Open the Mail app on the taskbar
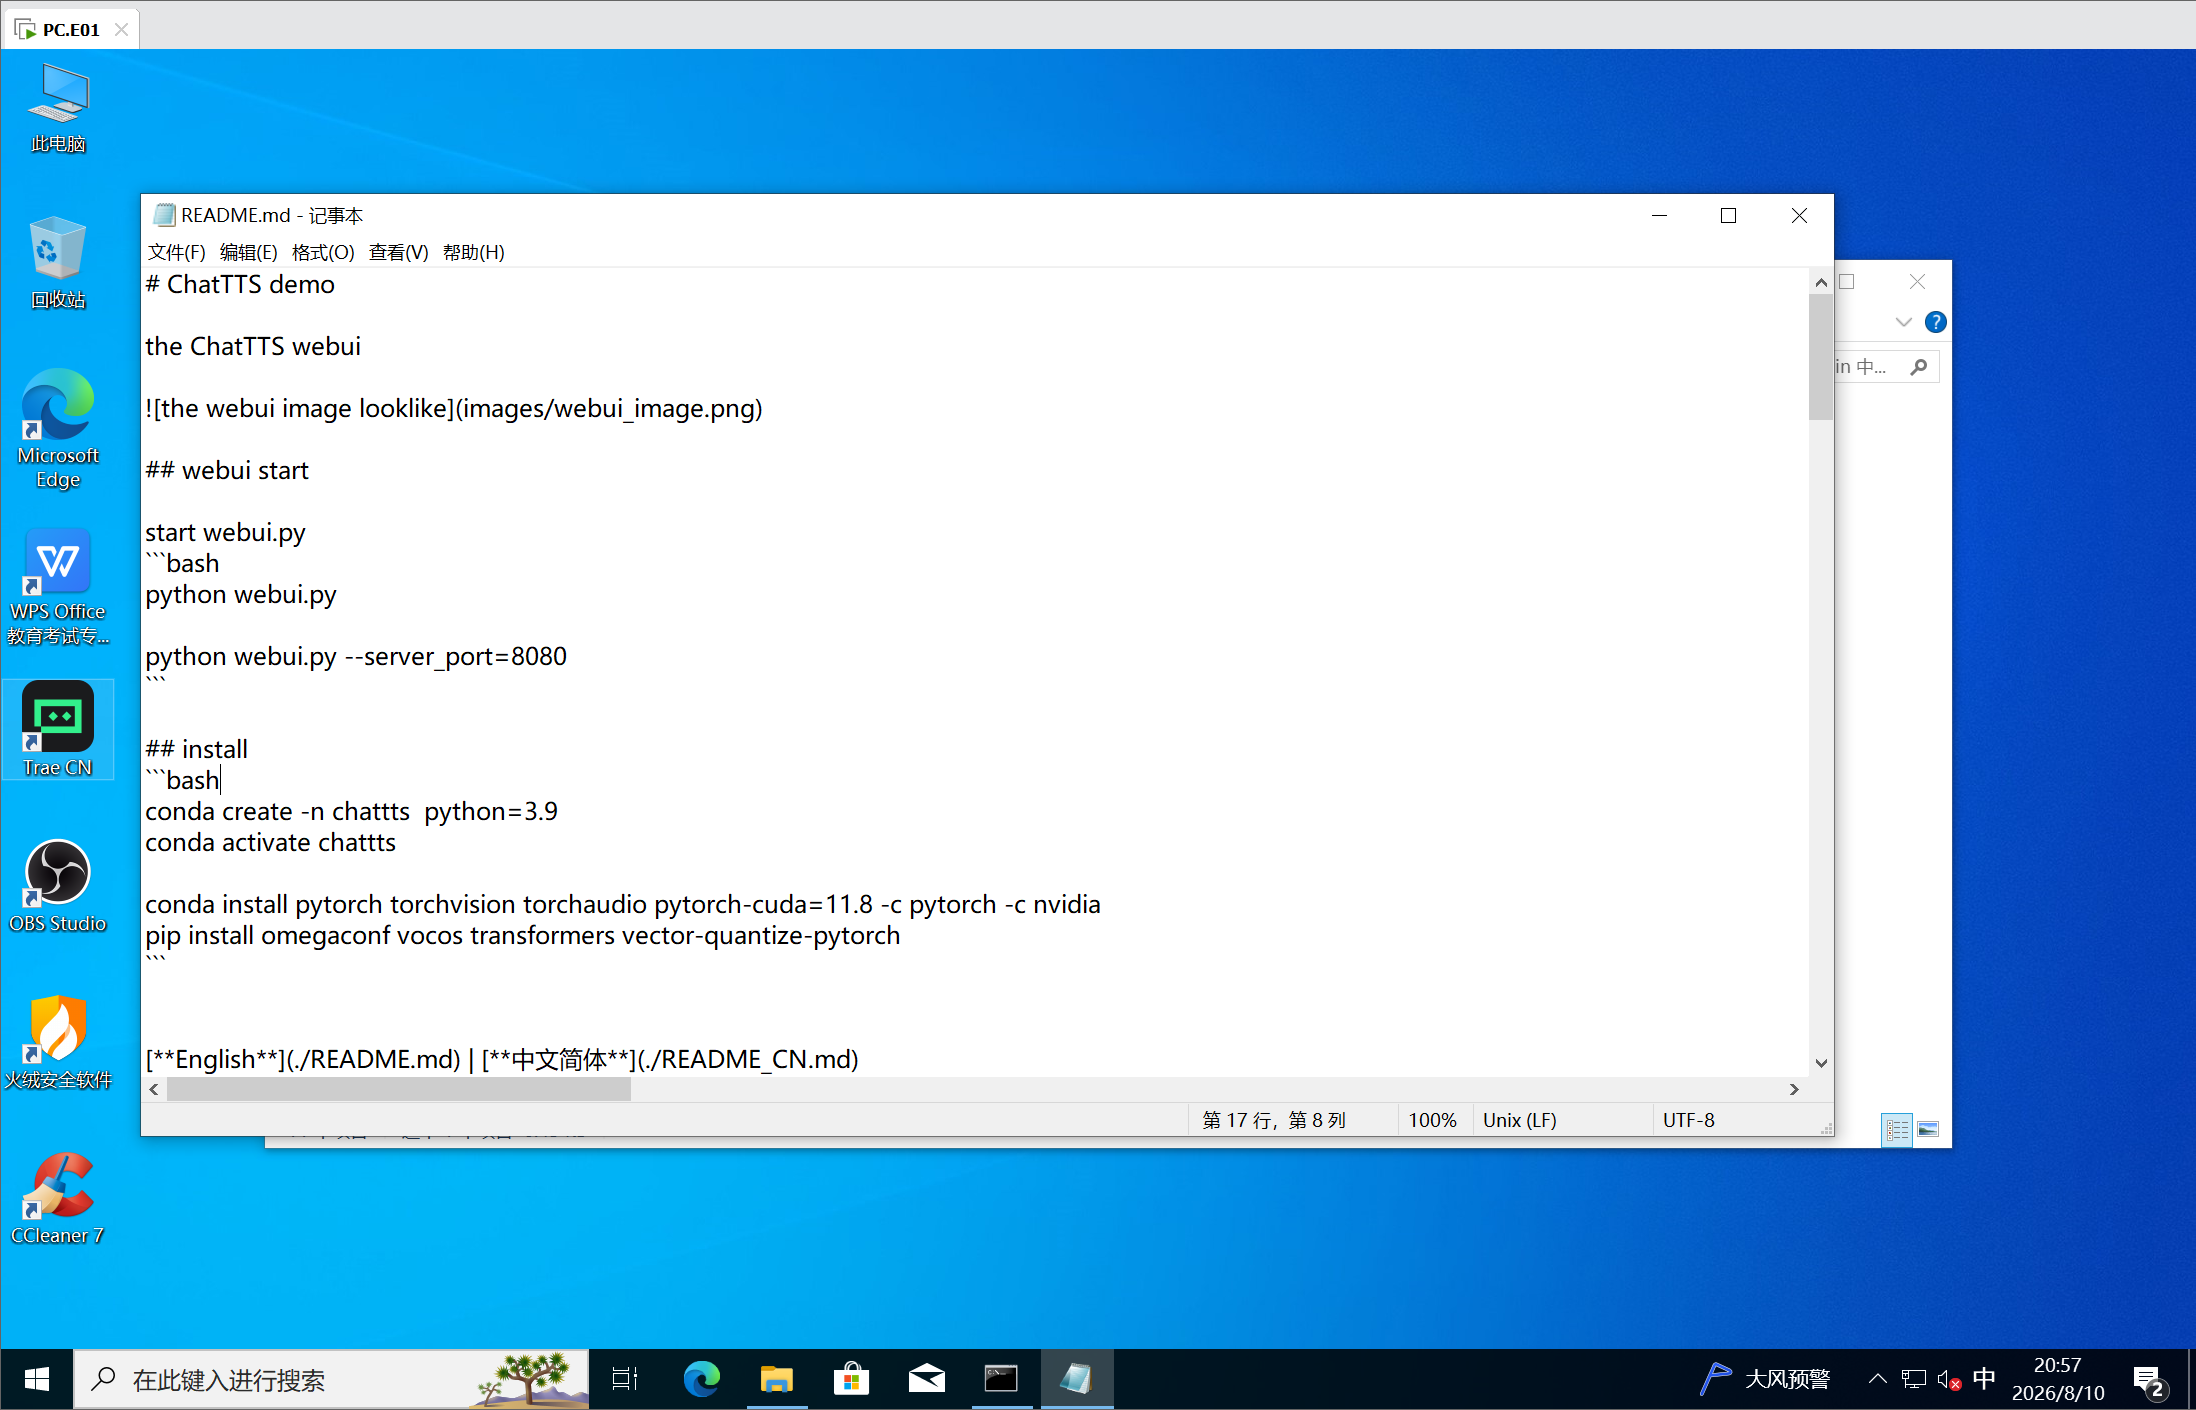 click(927, 1380)
